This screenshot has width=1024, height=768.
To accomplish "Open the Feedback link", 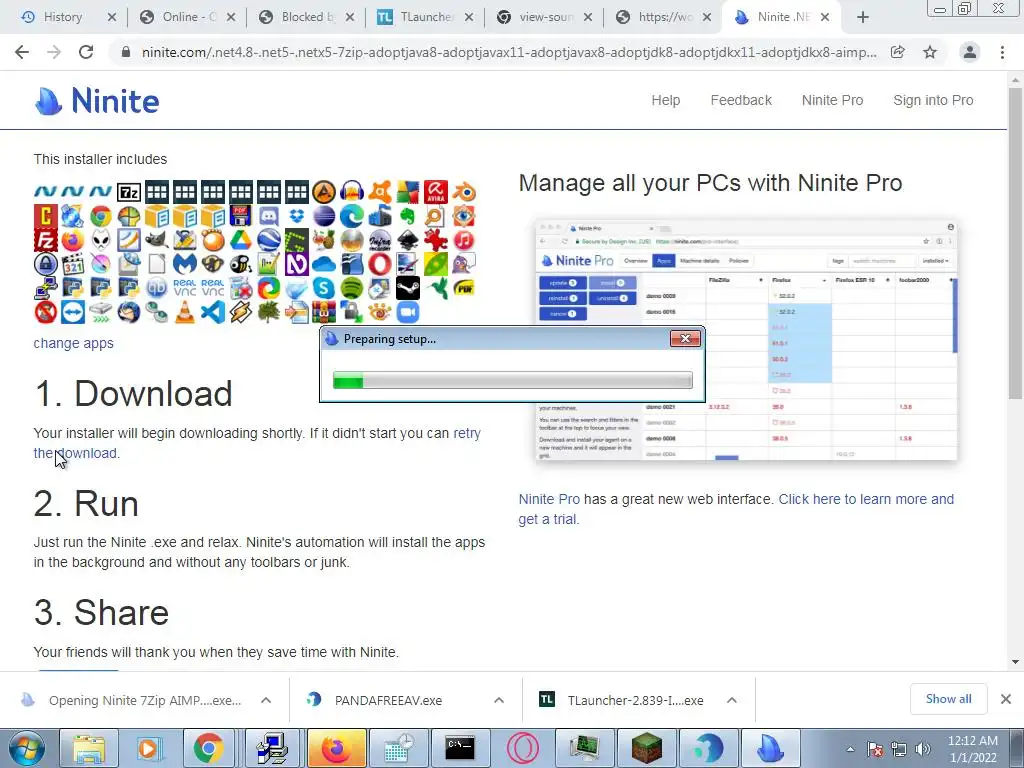I will click(741, 100).
